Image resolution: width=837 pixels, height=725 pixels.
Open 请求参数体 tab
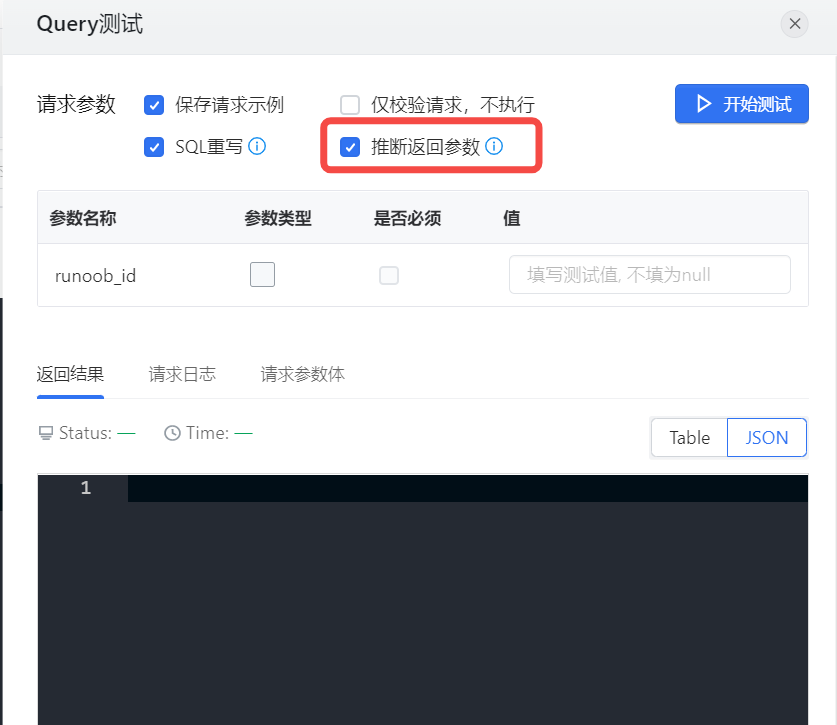tap(303, 374)
